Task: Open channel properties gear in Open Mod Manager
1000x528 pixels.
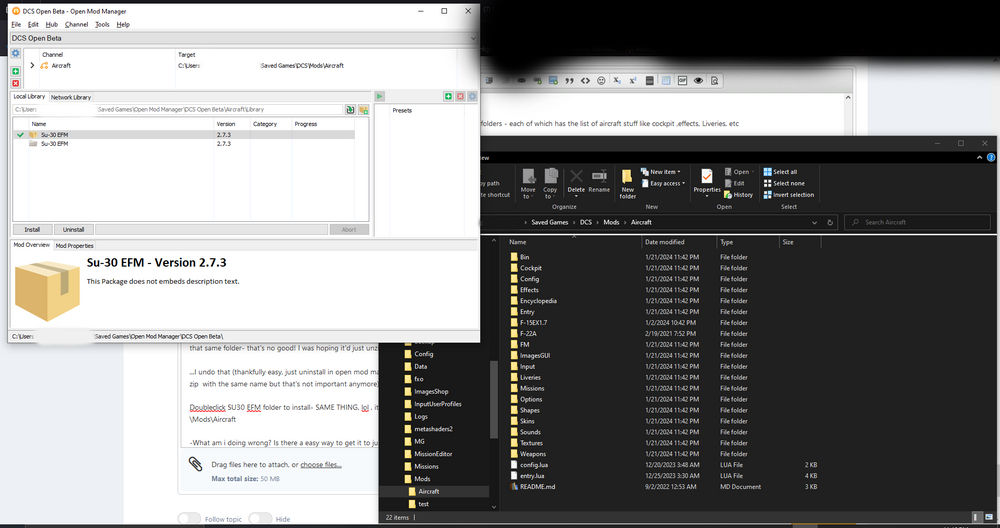Action: pos(16,54)
